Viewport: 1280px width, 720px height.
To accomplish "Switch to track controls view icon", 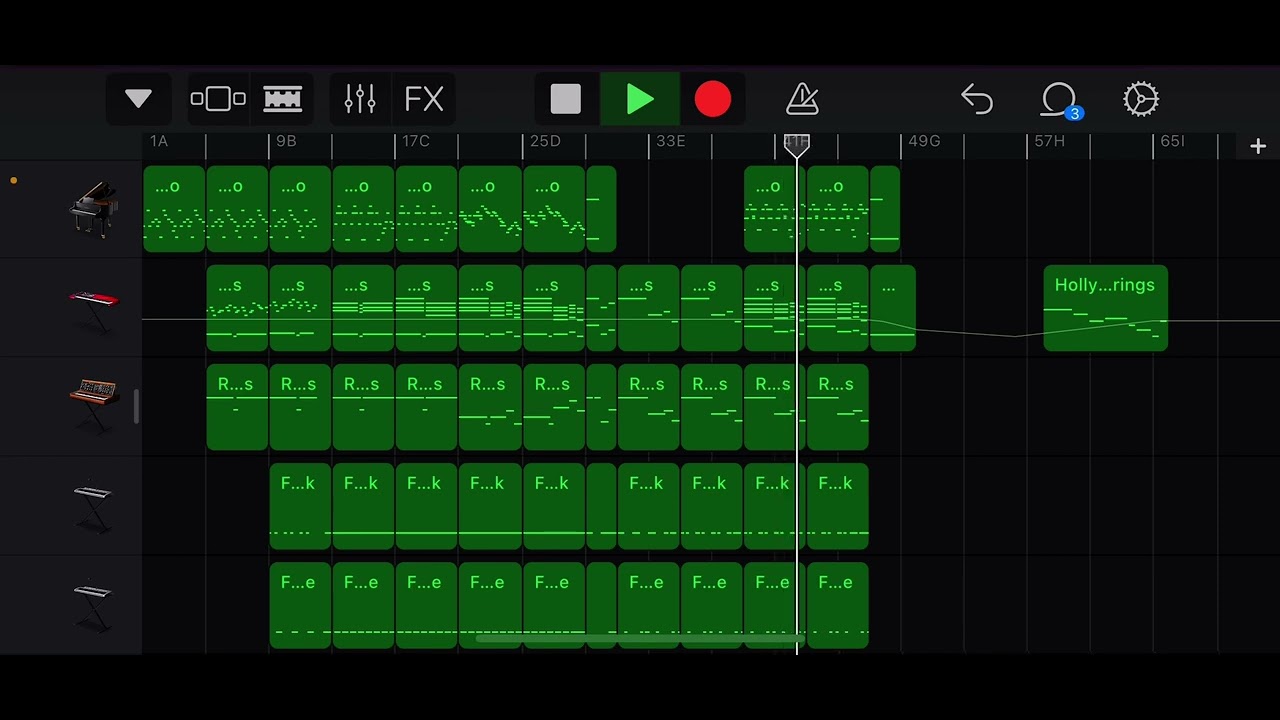I will [x=218, y=99].
